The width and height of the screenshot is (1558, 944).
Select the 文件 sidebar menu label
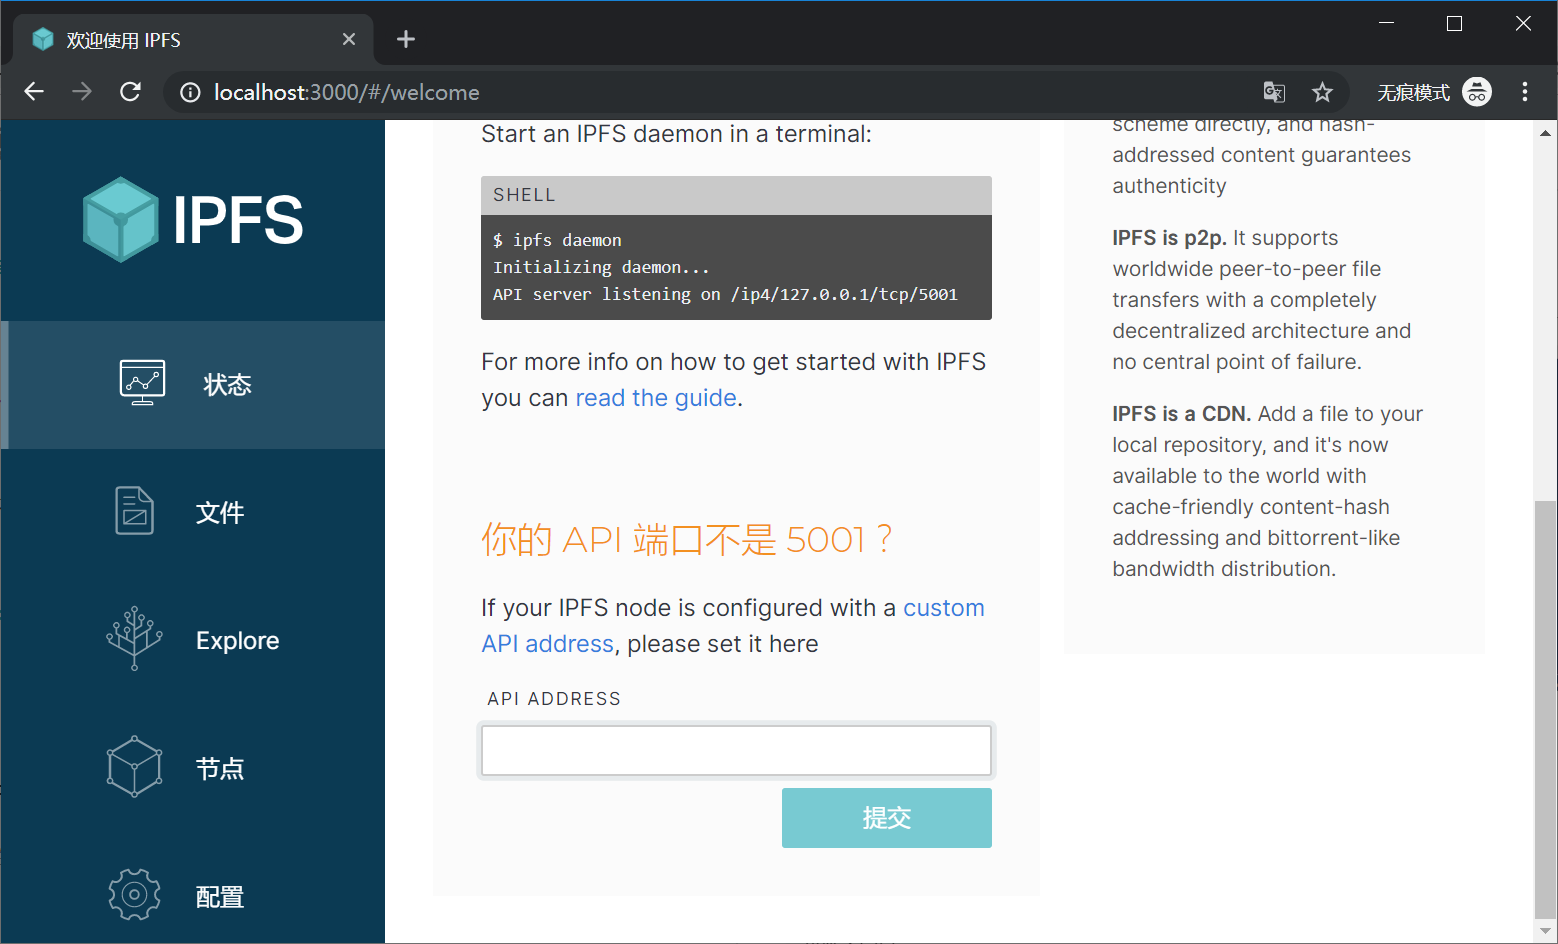pos(220,513)
